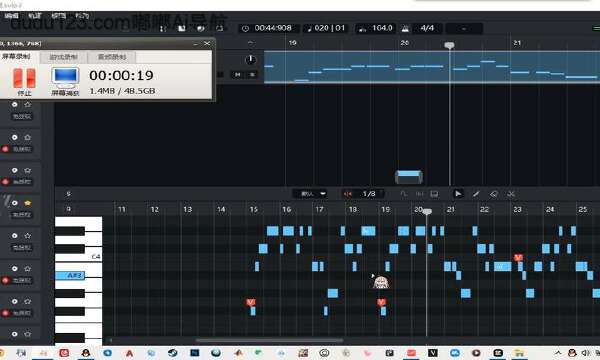
Task: Toggle the red snap icon beside 1/8
Action: point(347,194)
